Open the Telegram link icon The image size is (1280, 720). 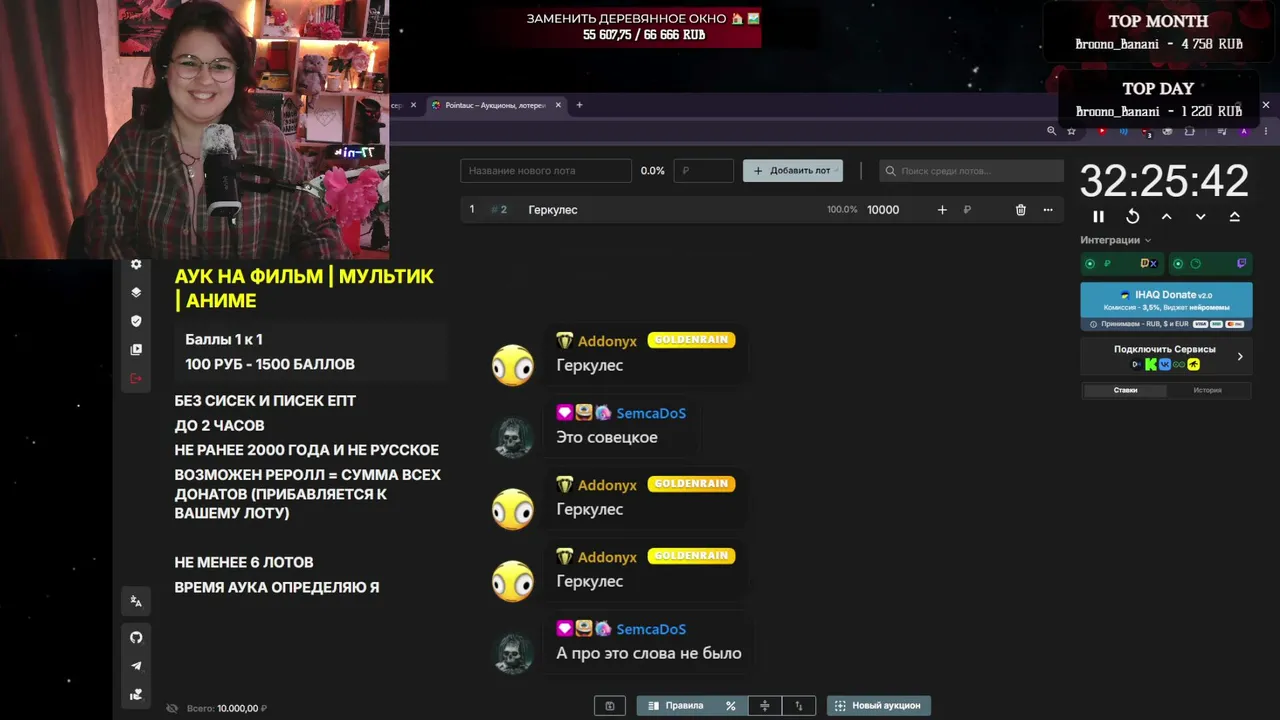pos(136,666)
